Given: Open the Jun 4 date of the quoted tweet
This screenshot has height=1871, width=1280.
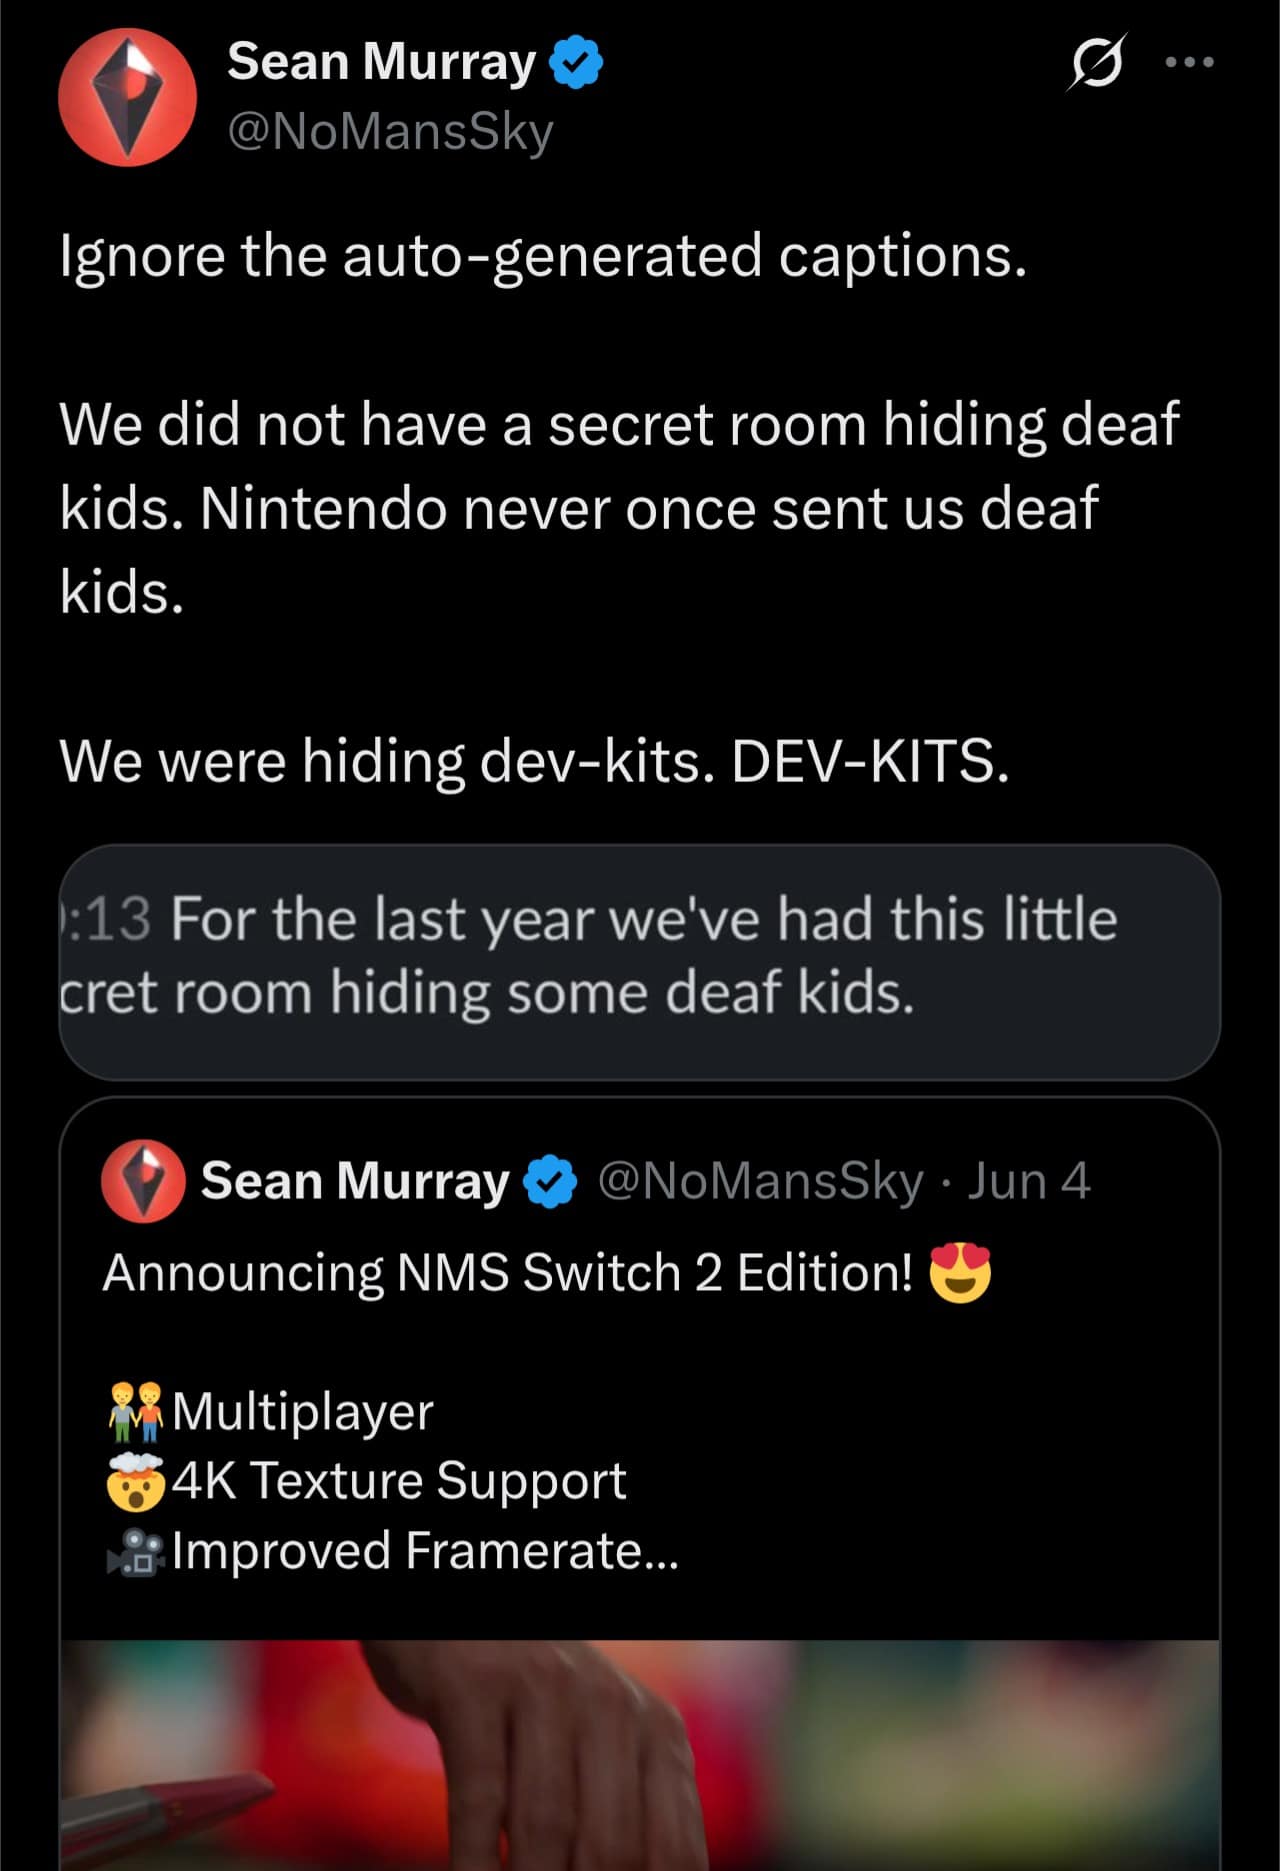Looking at the screenshot, I should pos(1028,1181).
